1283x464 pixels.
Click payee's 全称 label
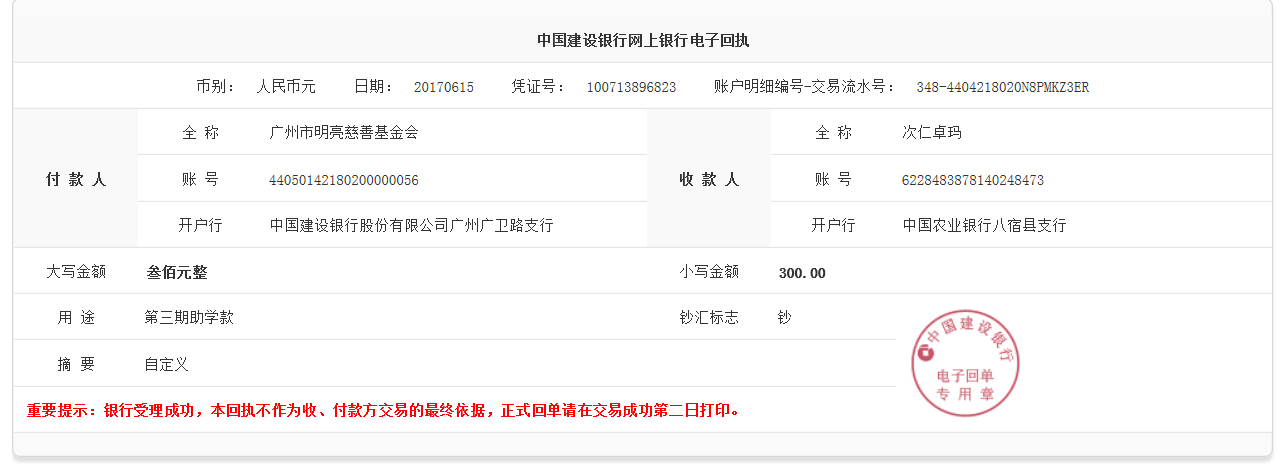[x=833, y=133]
